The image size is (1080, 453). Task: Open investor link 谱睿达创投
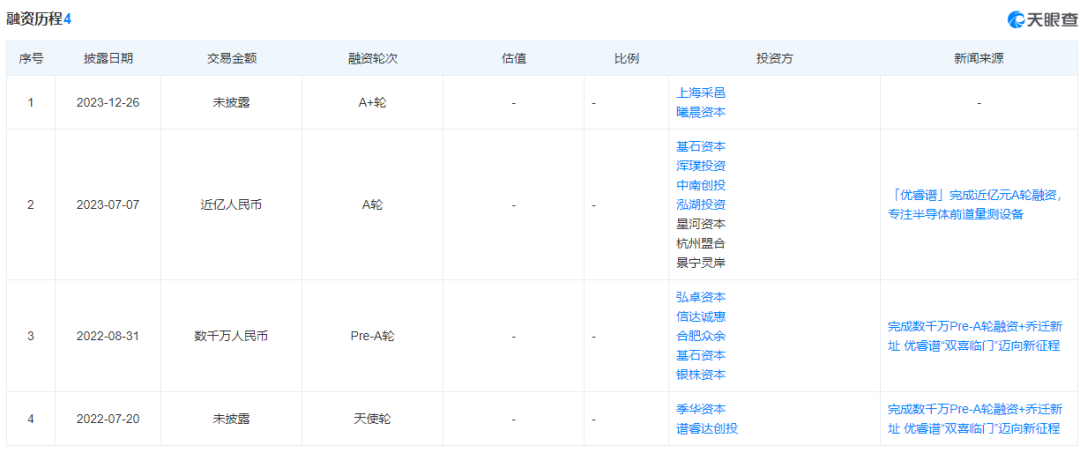[707, 428]
